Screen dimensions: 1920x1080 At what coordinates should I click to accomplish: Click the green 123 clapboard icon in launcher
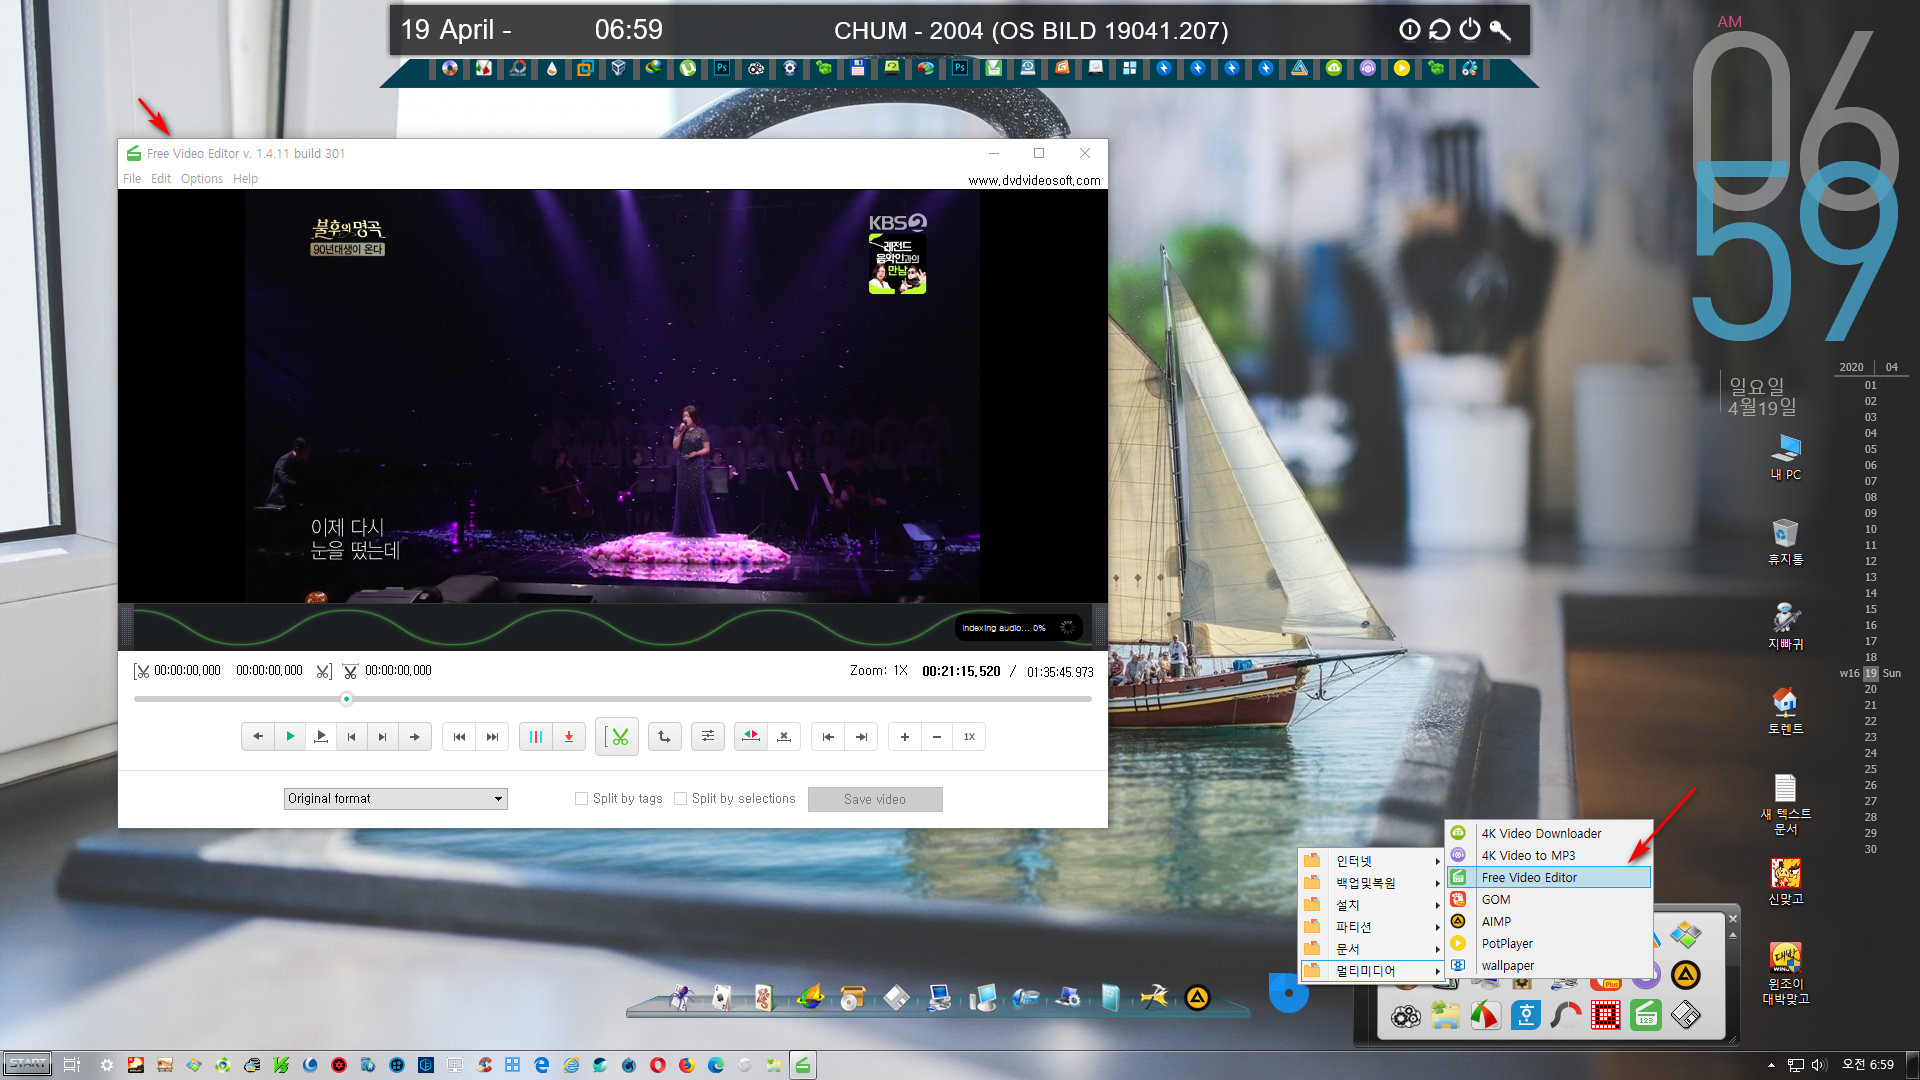1646,1016
